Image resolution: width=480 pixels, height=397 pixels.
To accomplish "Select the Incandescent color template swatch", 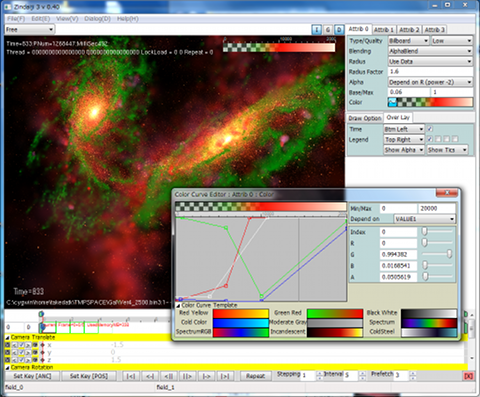I will (x=335, y=332).
